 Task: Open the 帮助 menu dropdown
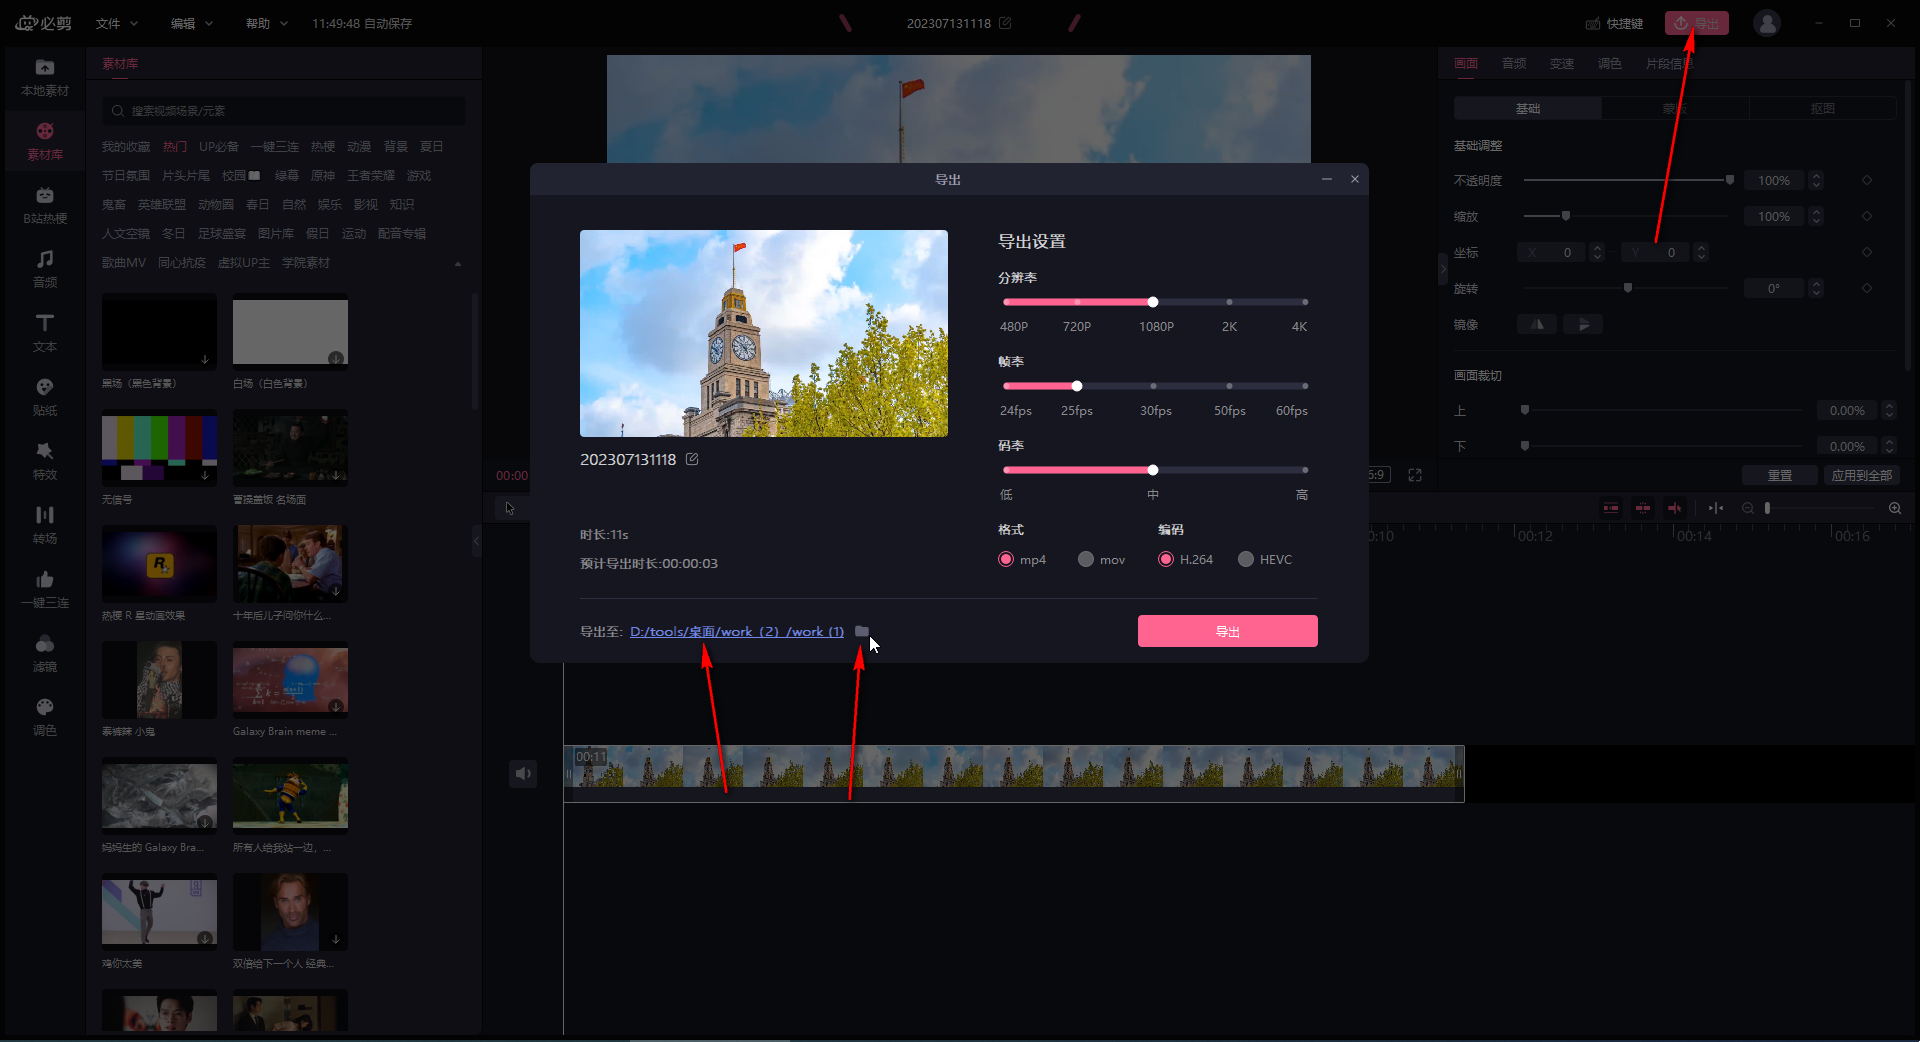[x=266, y=23]
